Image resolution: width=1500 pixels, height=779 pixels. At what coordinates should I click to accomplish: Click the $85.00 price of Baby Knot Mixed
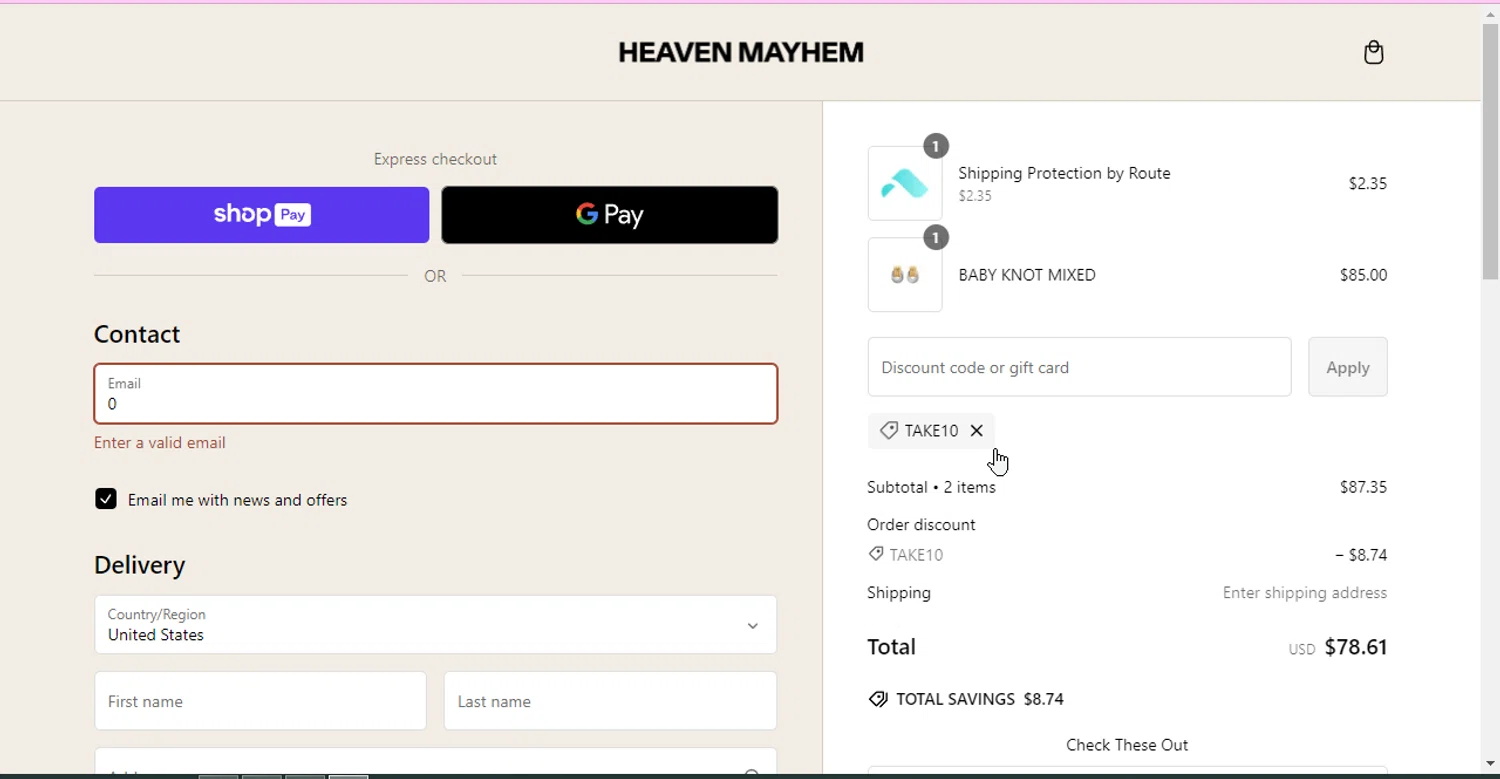coord(1363,275)
